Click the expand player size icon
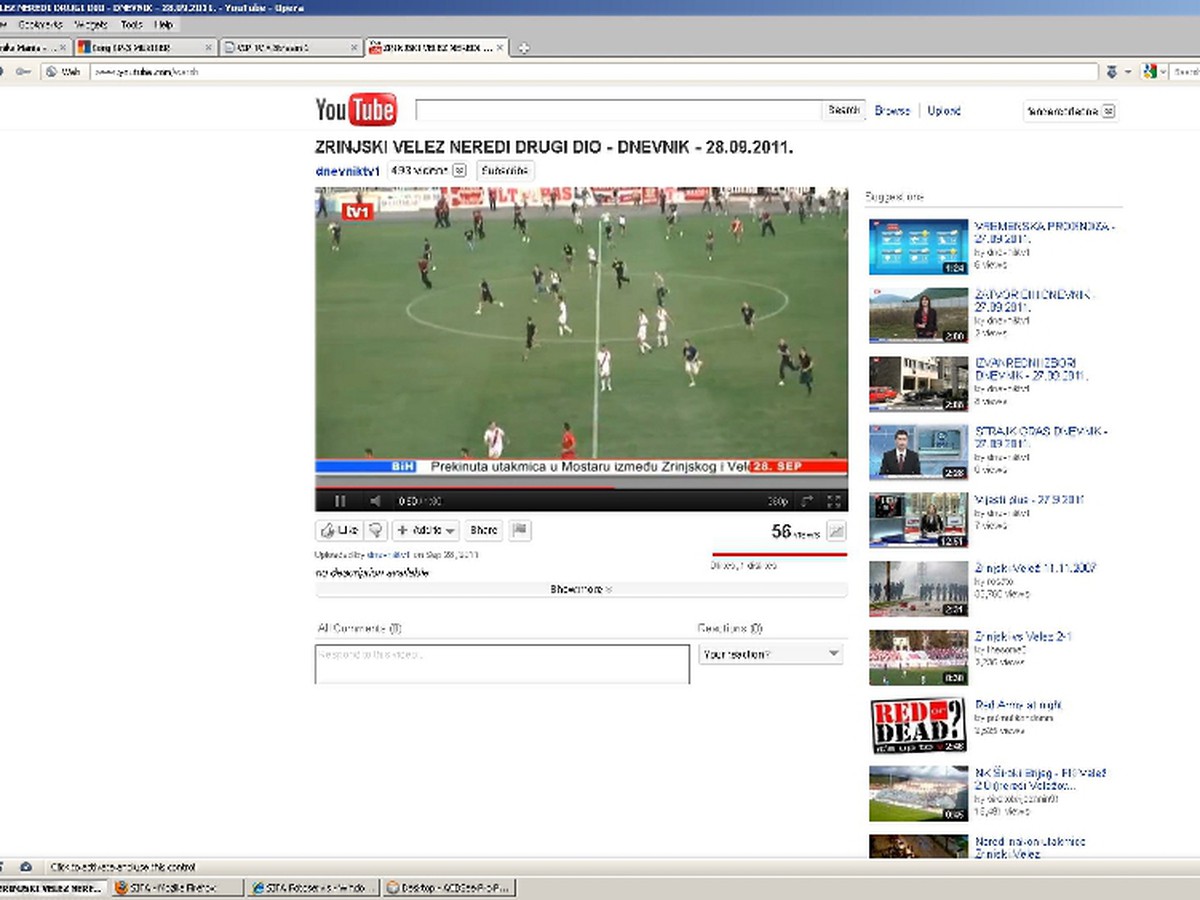The image size is (1200, 900). click(x=806, y=501)
